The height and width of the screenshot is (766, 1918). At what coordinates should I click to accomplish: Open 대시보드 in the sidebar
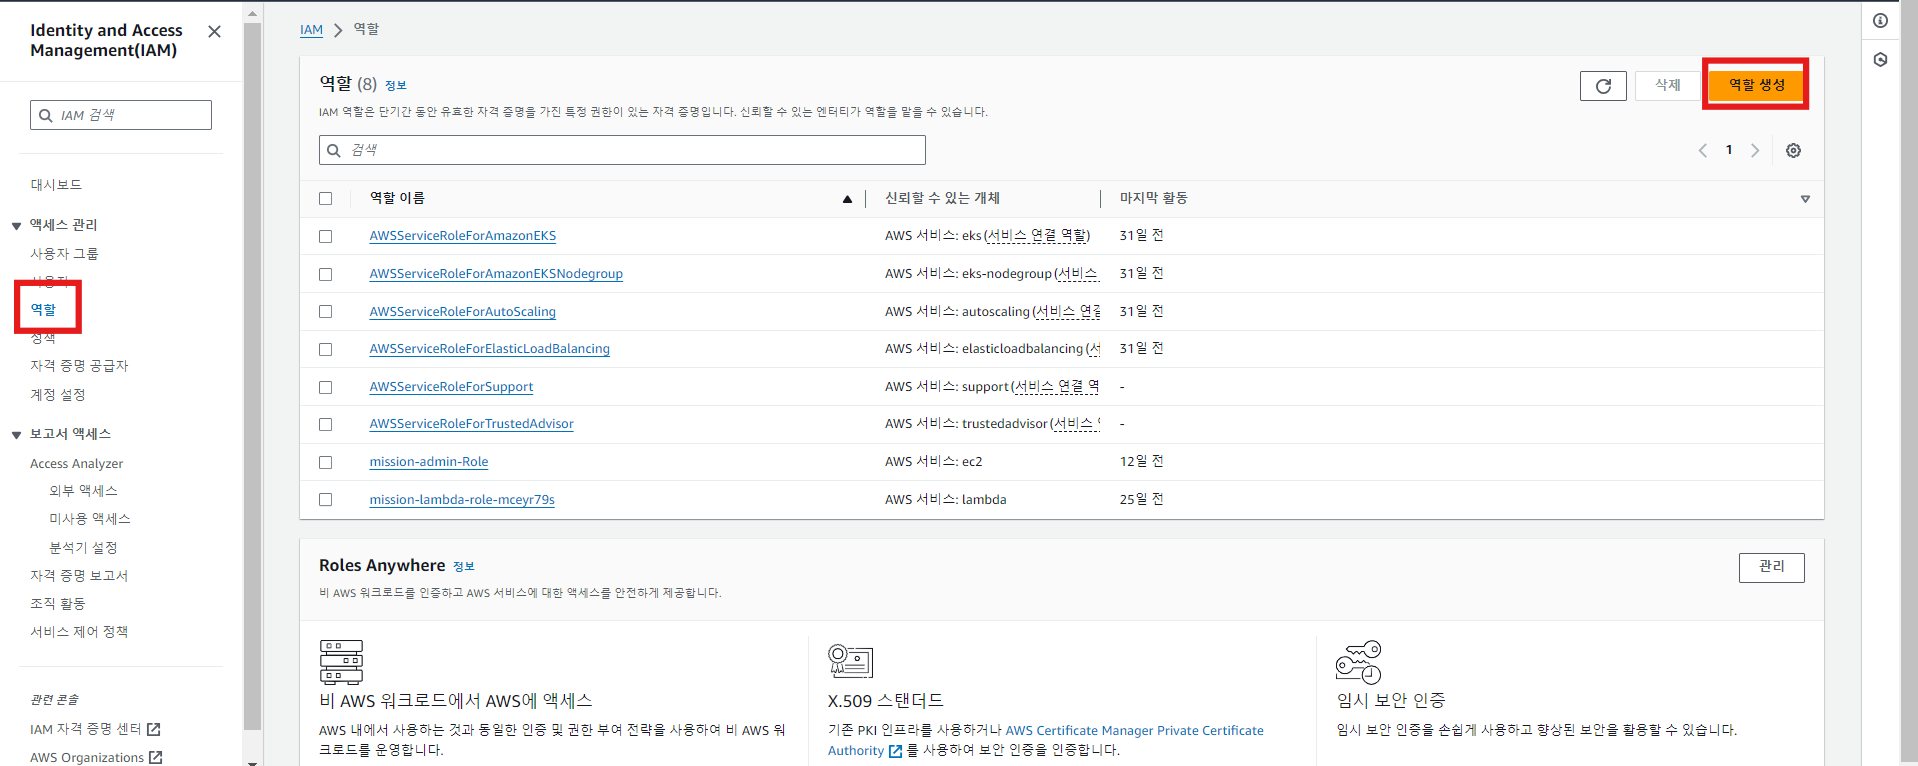[x=56, y=185]
